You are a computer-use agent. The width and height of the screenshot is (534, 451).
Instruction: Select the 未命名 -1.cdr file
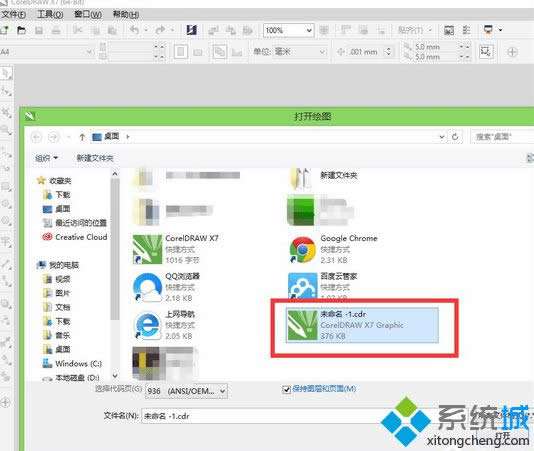tap(362, 325)
